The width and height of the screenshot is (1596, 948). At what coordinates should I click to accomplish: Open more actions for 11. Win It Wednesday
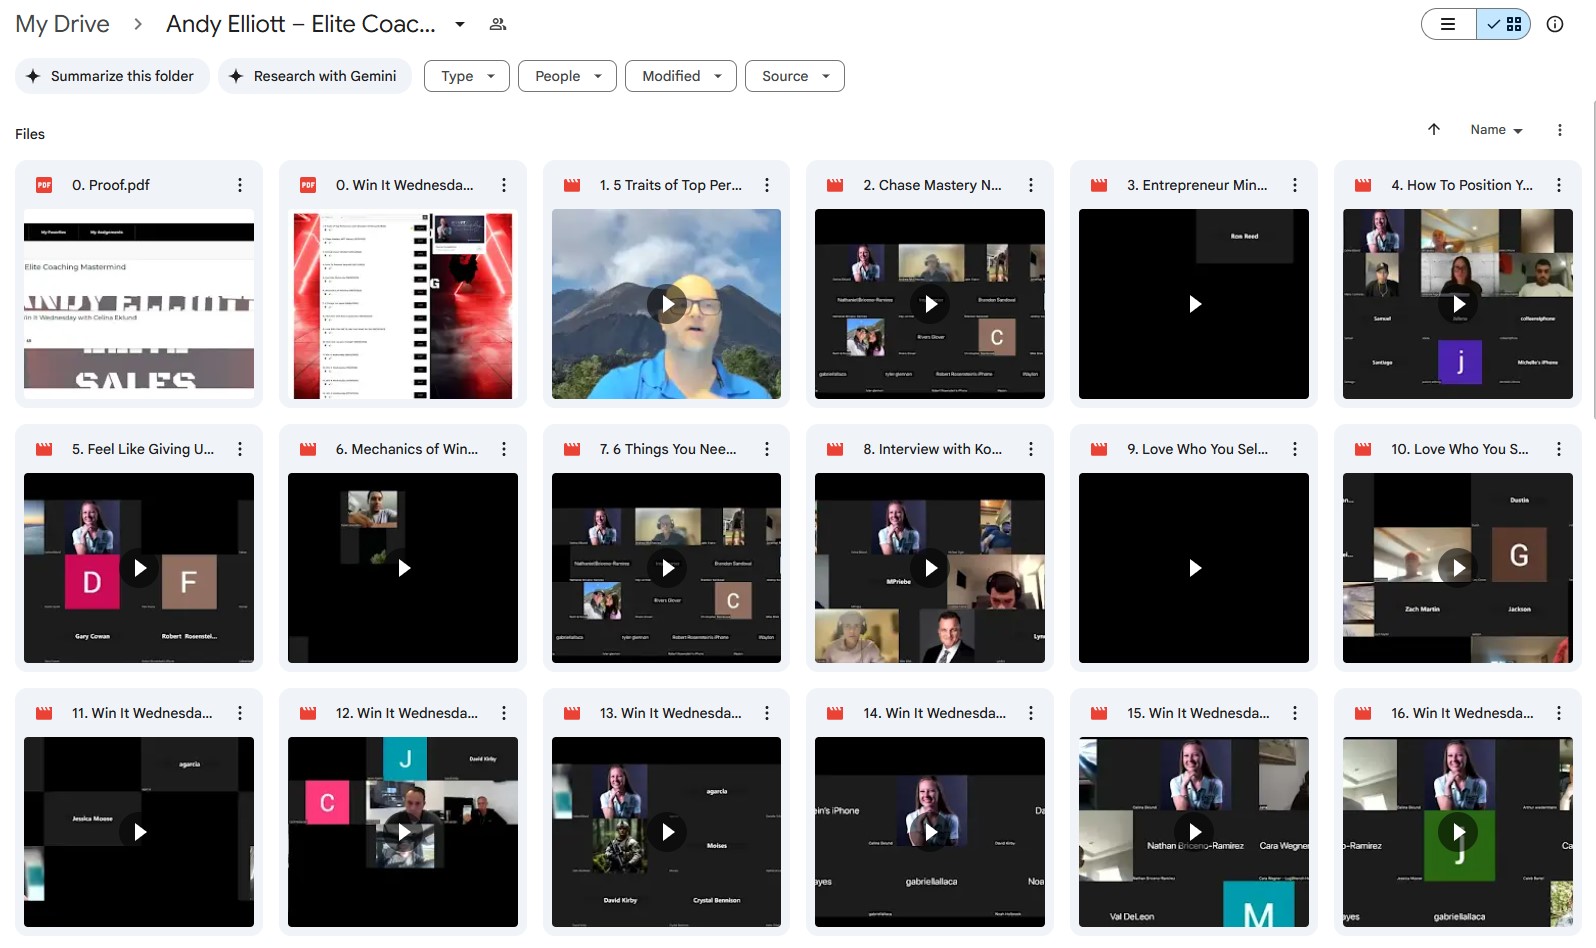point(240,713)
